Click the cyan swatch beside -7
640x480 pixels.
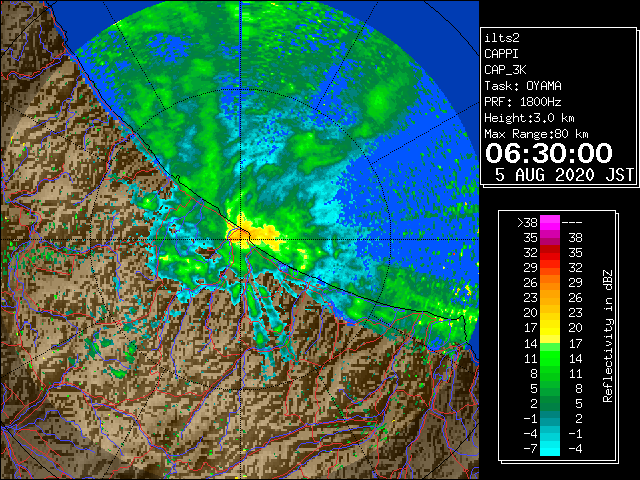[x=550, y=449]
